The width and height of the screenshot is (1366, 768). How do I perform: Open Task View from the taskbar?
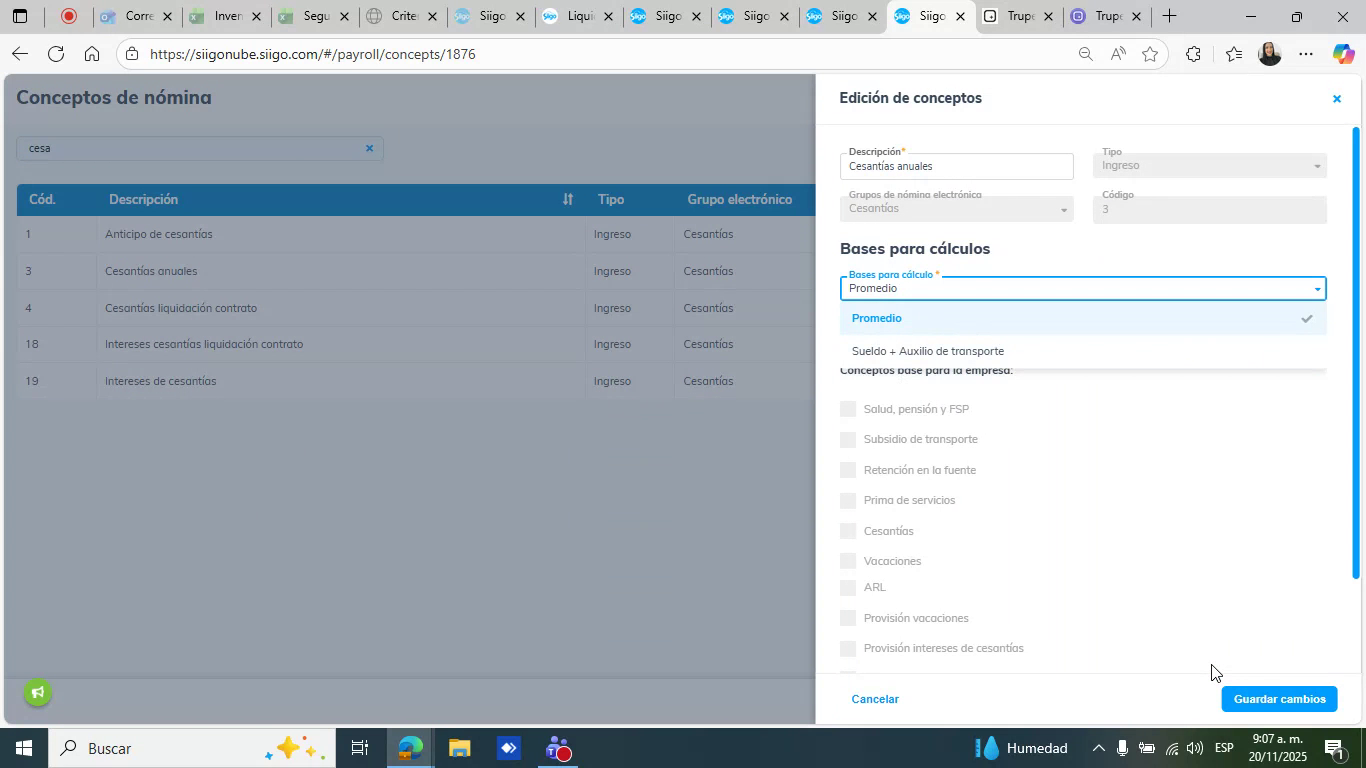pyautogui.click(x=360, y=748)
